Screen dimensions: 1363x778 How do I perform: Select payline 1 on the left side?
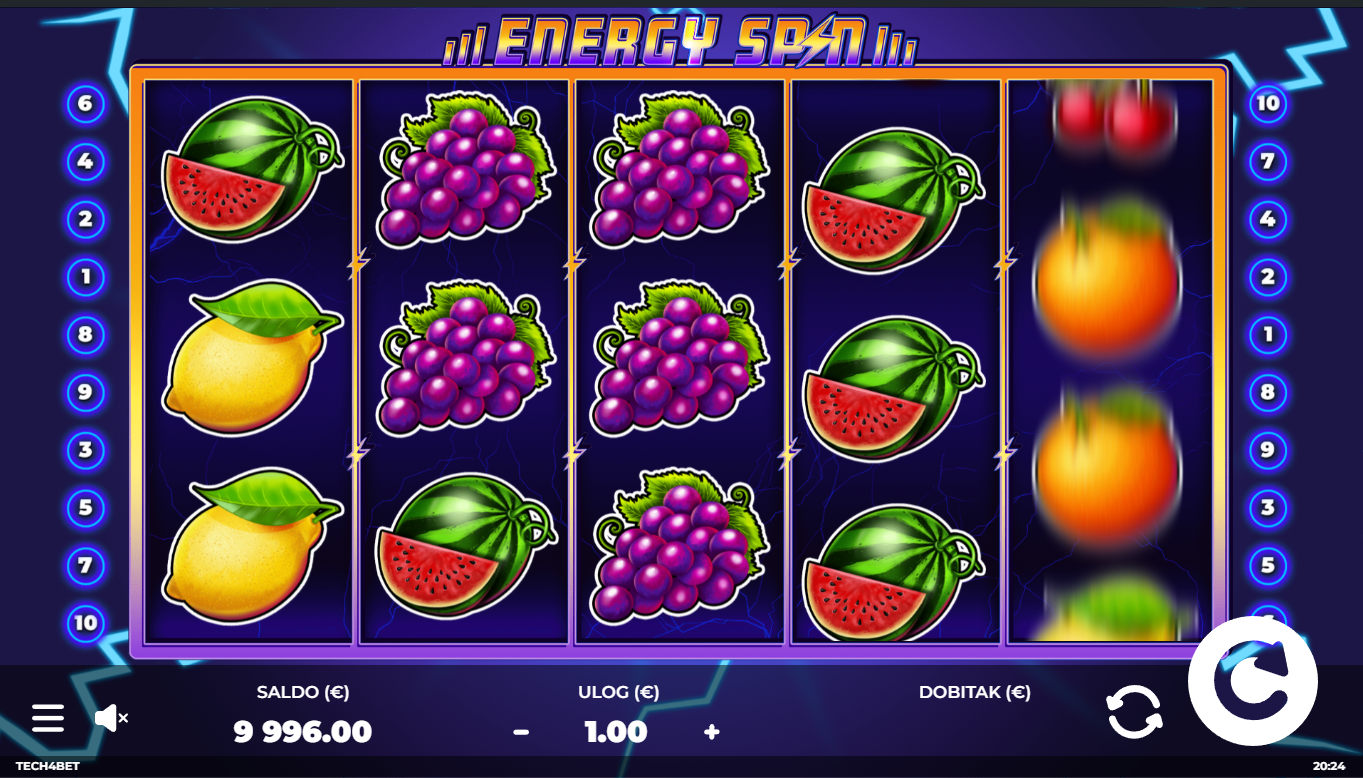pyautogui.click(x=85, y=276)
